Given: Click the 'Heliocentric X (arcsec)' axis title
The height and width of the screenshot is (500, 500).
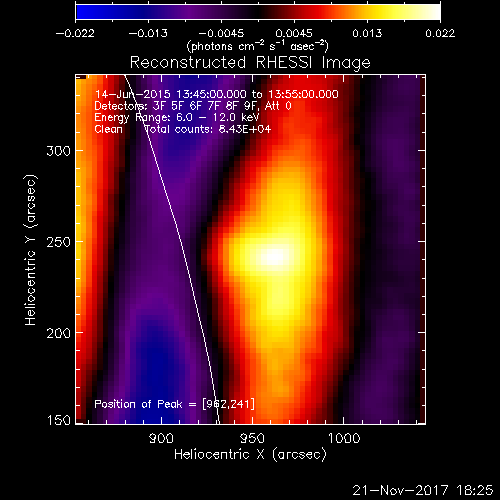Looking at the screenshot, I should pos(250,455).
